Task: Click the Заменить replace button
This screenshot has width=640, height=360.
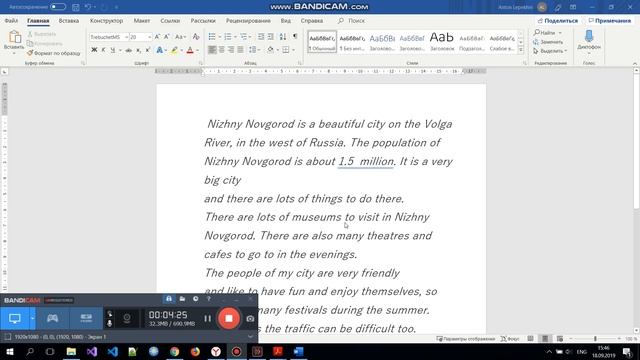Action: click(x=548, y=42)
